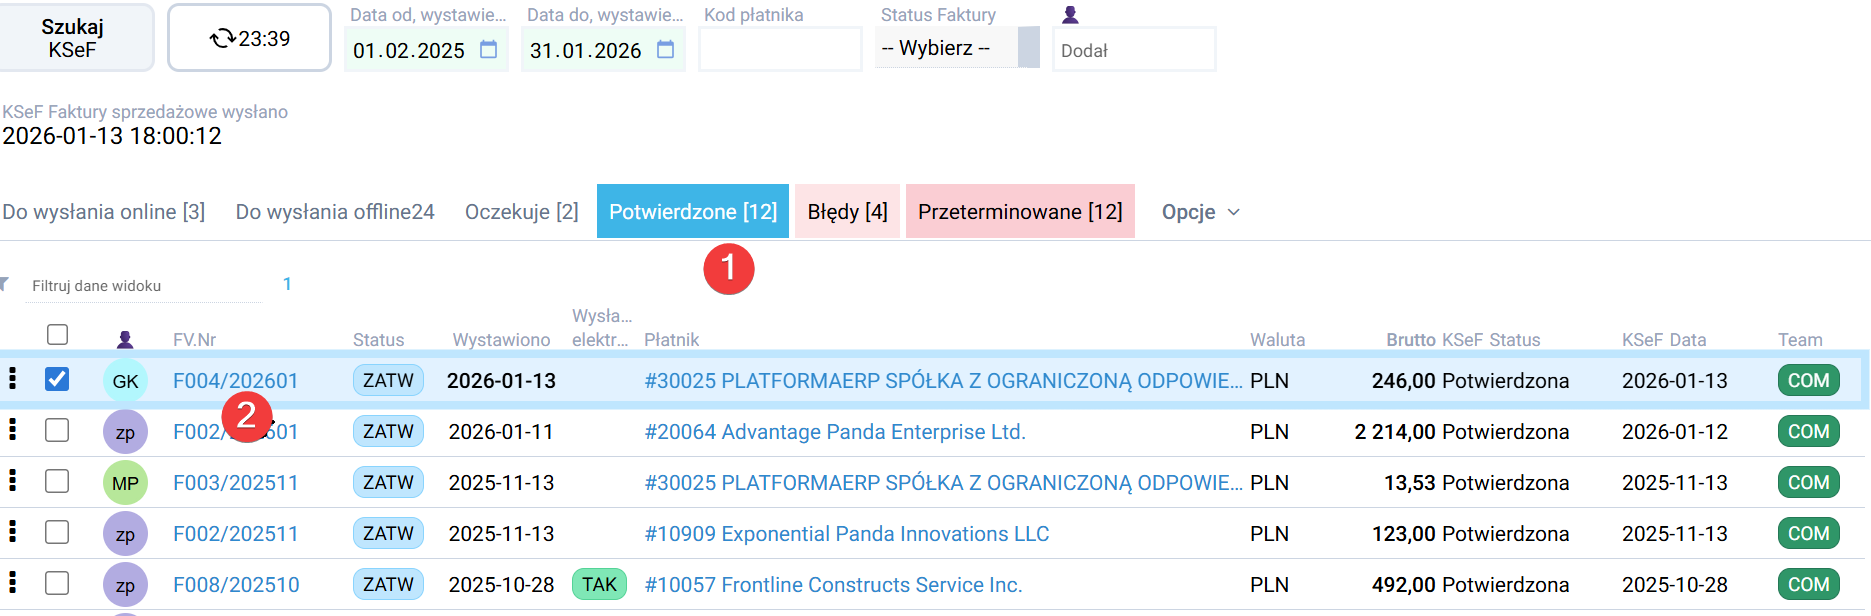The image size is (1871, 616).
Task: Check the select-all checkbox in the header
Action: tap(57, 333)
